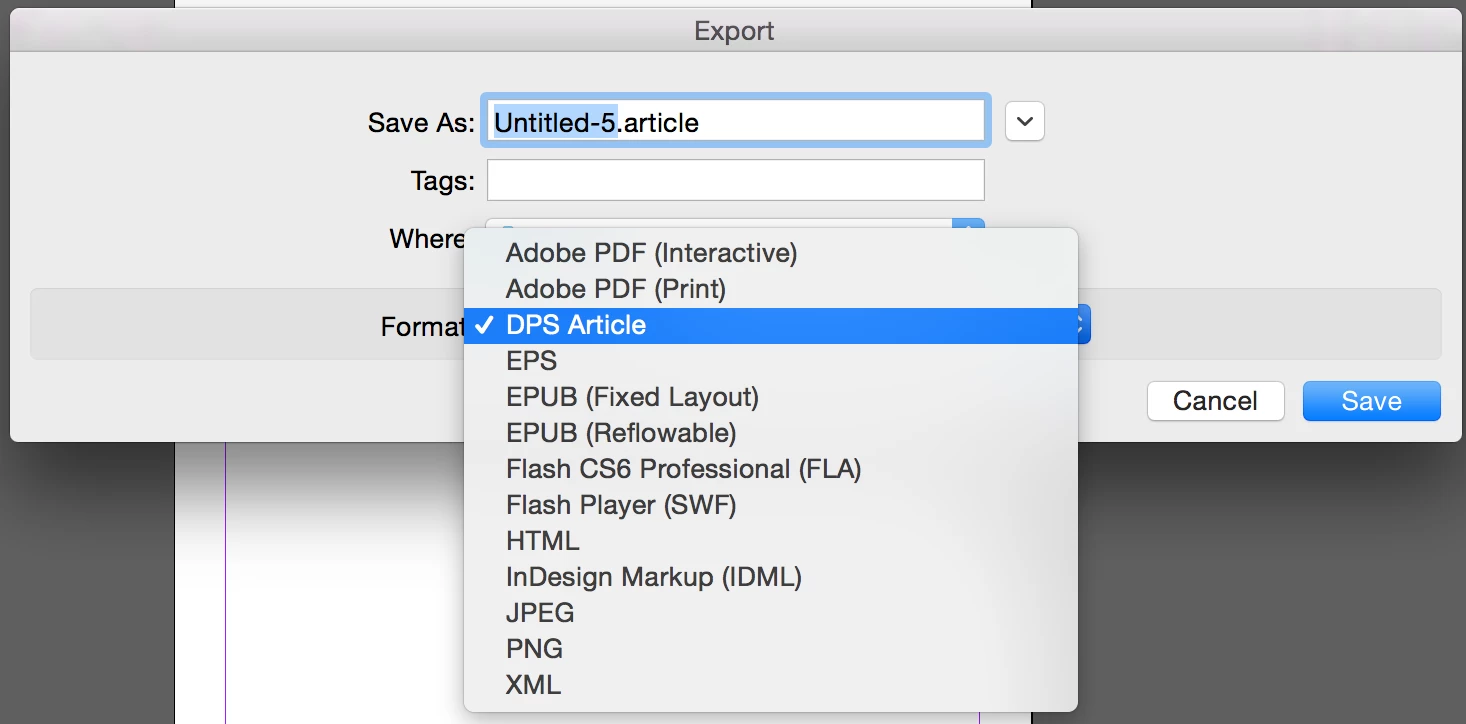This screenshot has height=724, width=1466.
Task: Choose PNG export format
Action: coord(771,649)
